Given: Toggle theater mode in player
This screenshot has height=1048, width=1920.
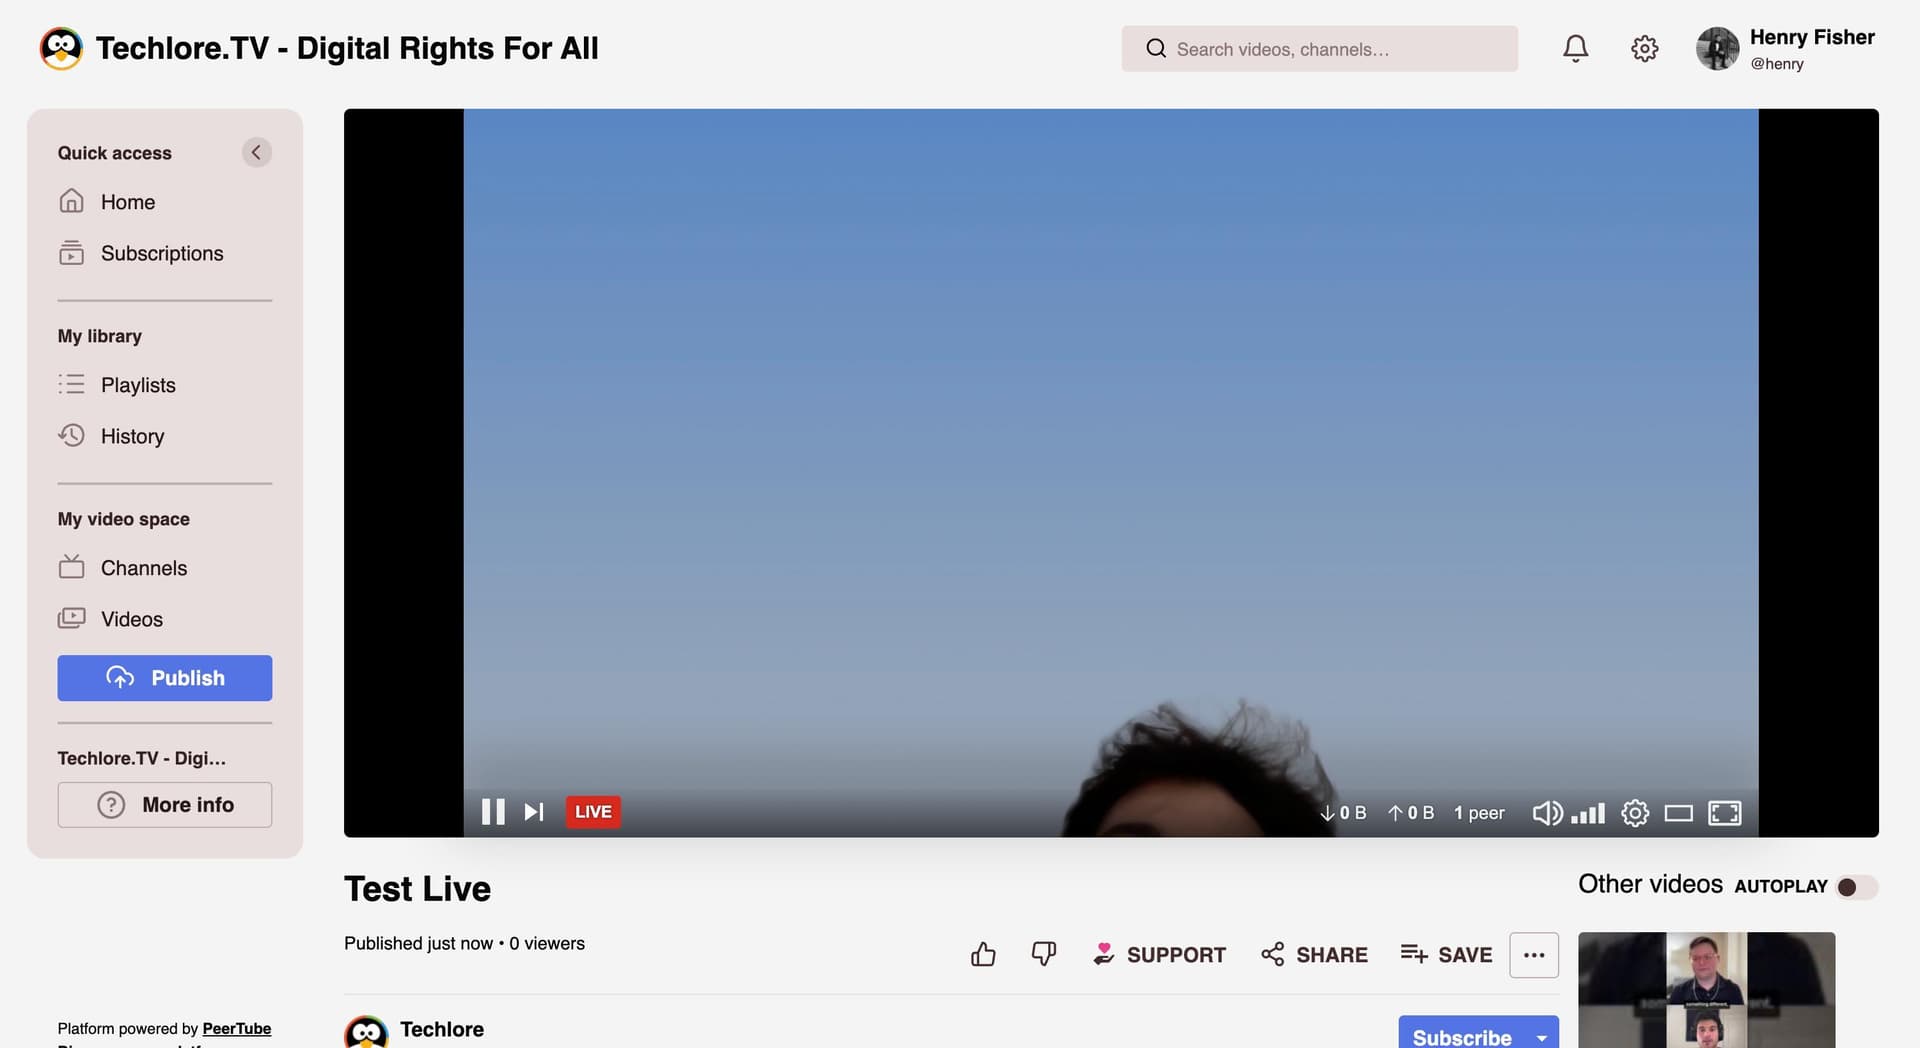Looking at the screenshot, I should click(x=1679, y=813).
